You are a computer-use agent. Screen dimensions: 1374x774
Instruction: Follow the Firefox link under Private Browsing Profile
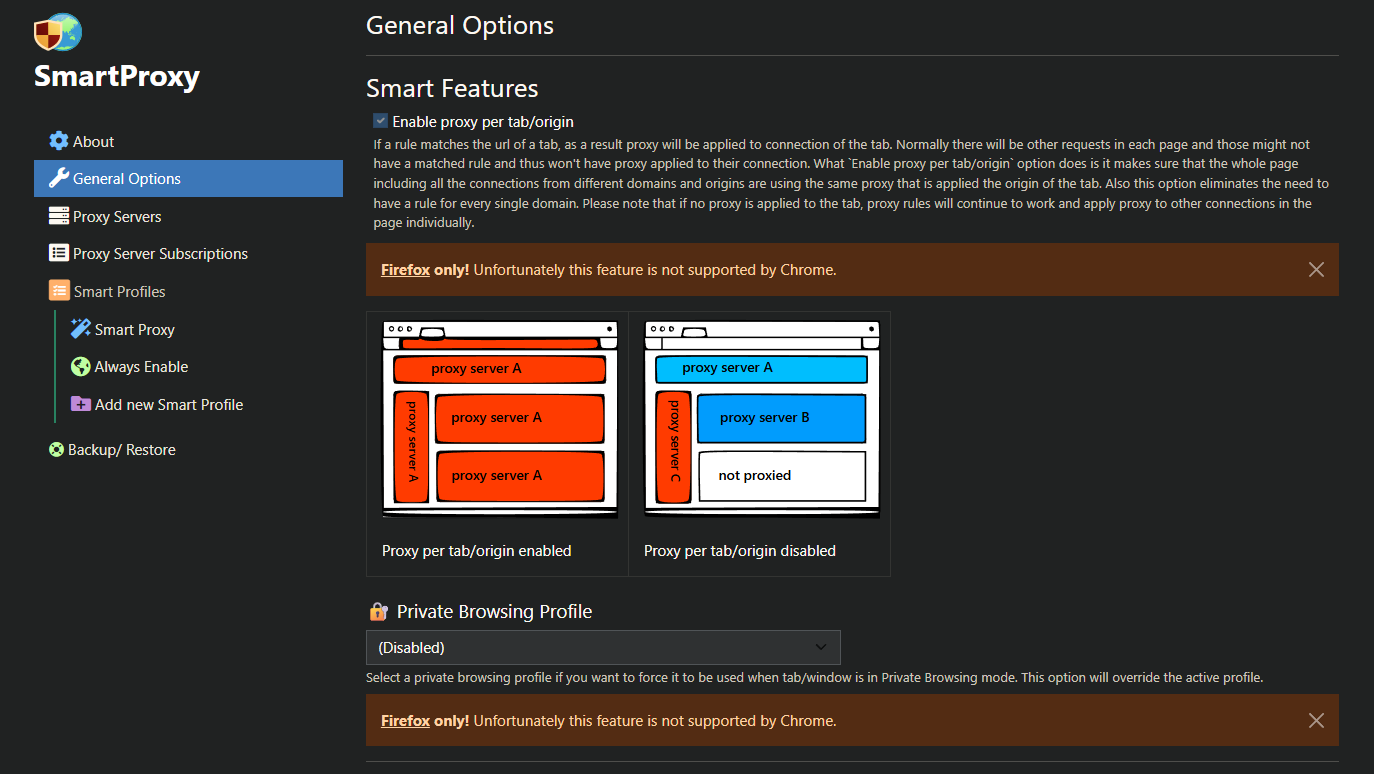(x=405, y=720)
